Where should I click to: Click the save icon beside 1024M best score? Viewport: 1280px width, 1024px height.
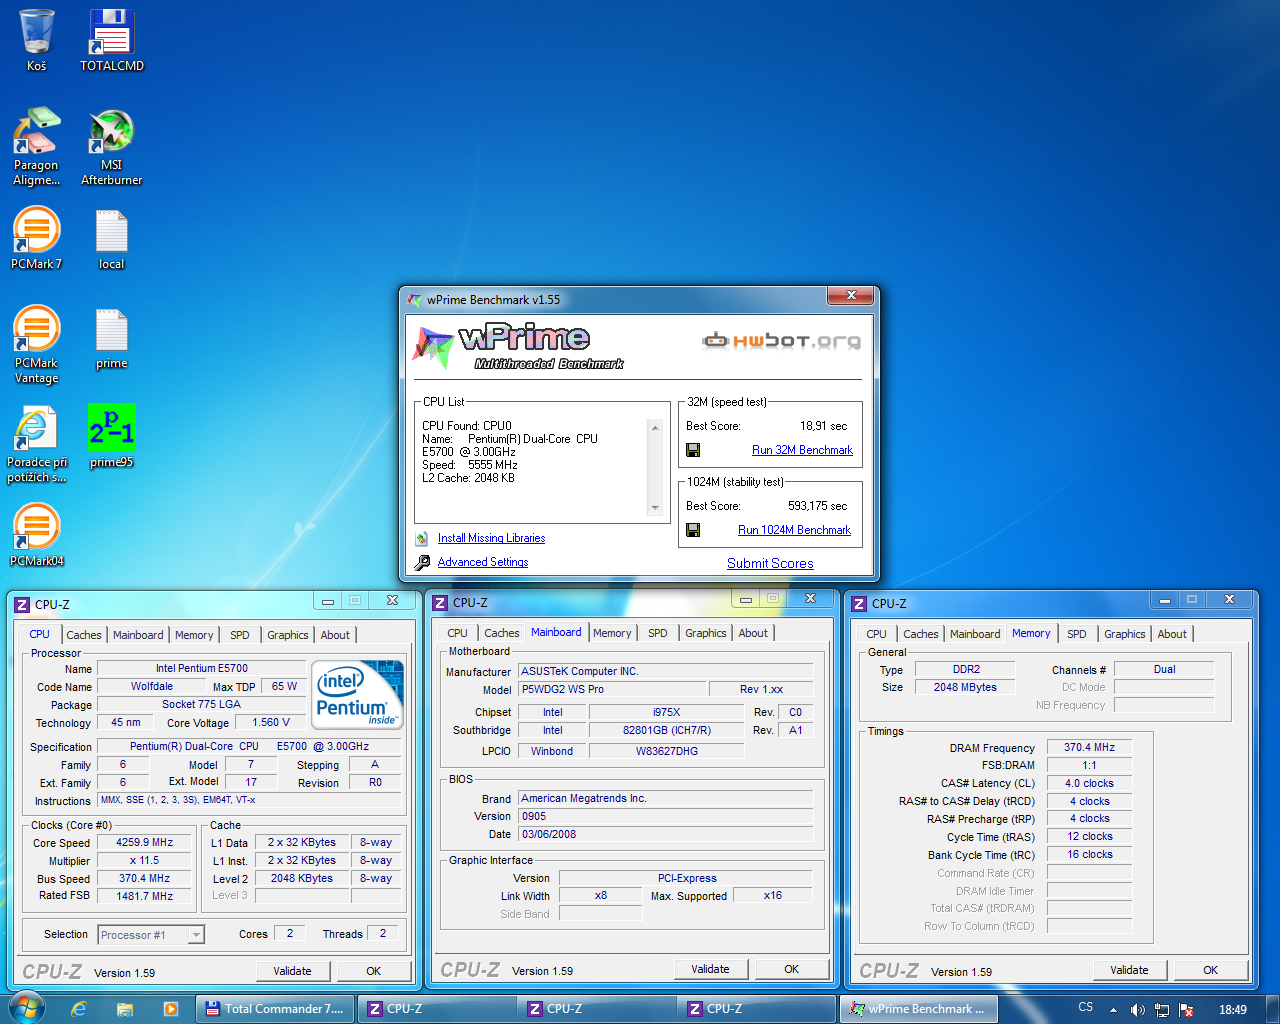click(x=693, y=530)
